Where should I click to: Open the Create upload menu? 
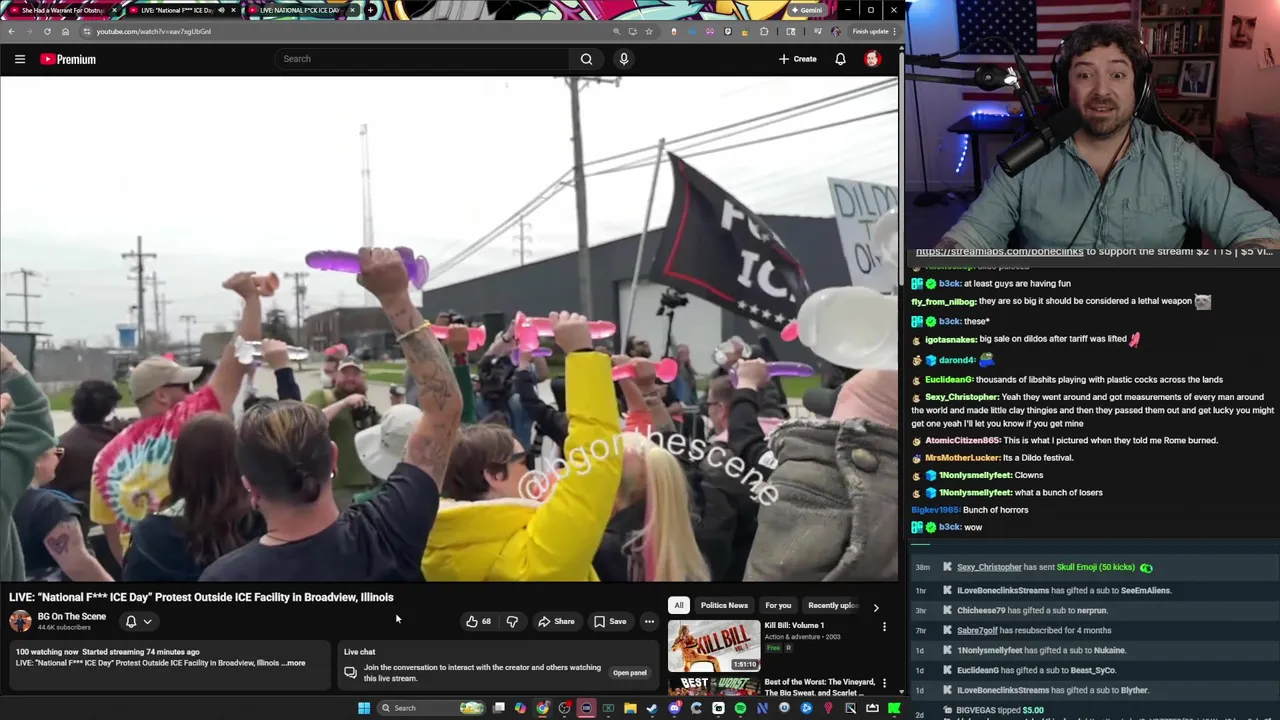click(798, 59)
